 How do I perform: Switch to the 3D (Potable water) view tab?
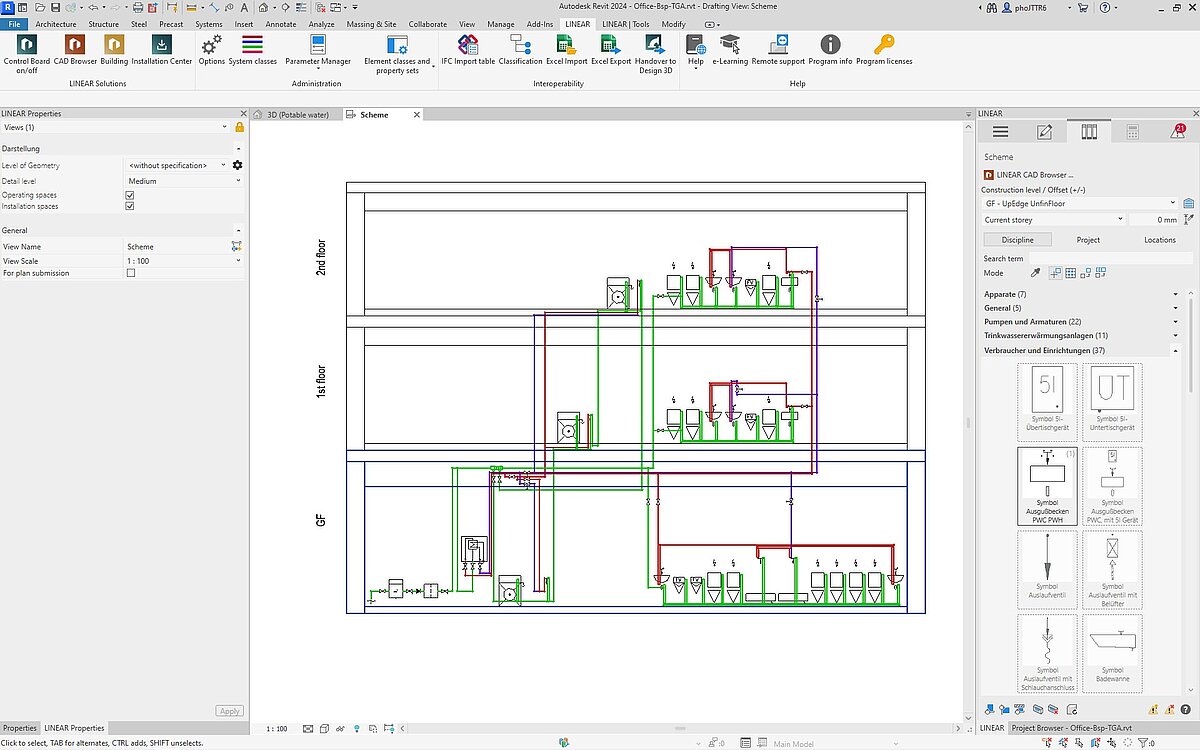point(296,115)
